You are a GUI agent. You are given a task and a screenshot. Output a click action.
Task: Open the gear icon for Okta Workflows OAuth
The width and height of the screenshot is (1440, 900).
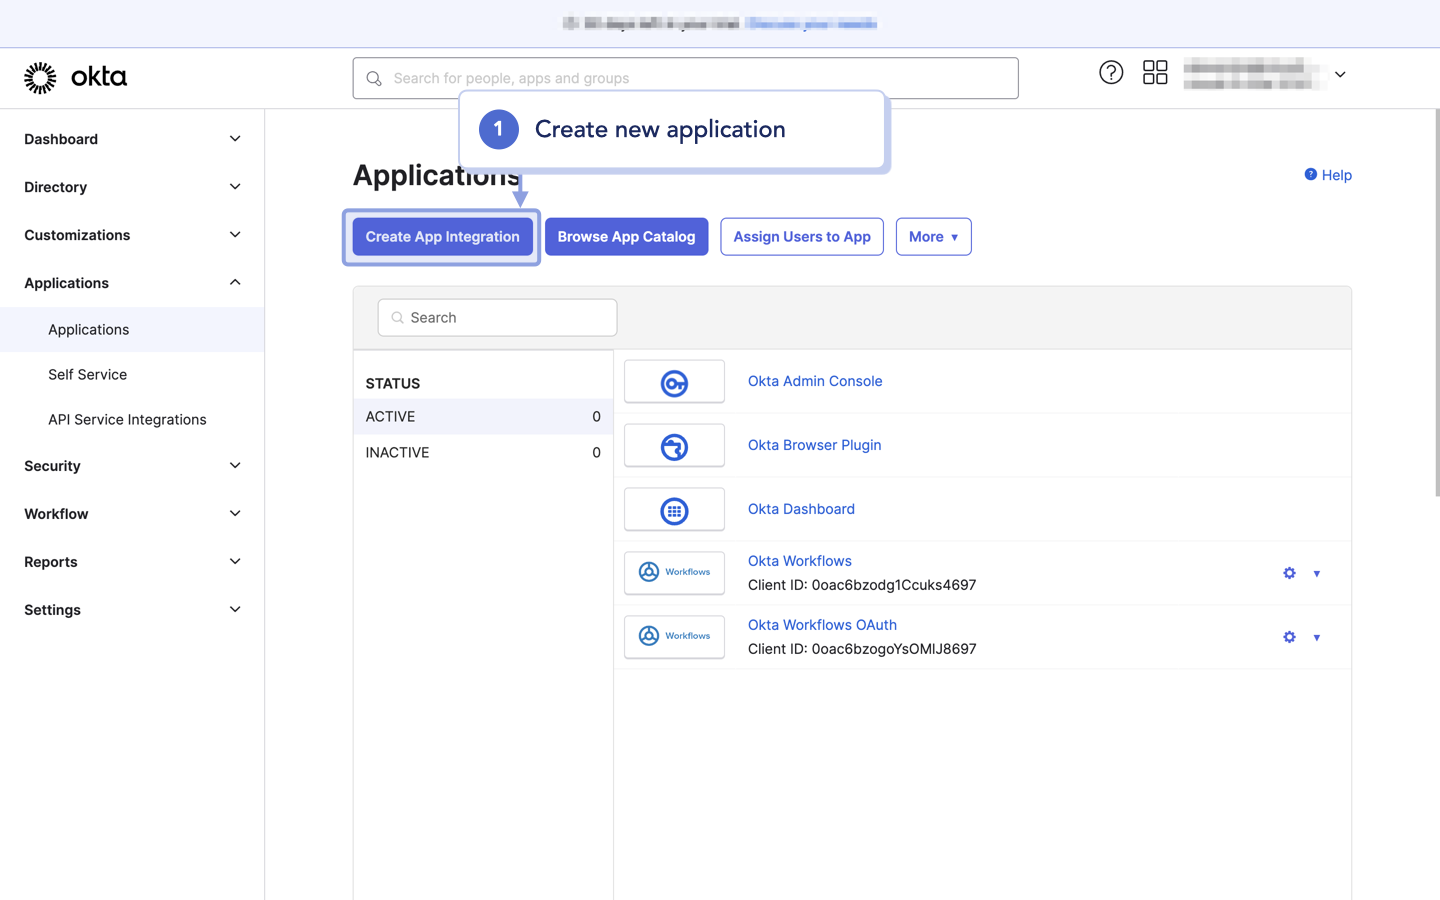[x=1289, y=637]
